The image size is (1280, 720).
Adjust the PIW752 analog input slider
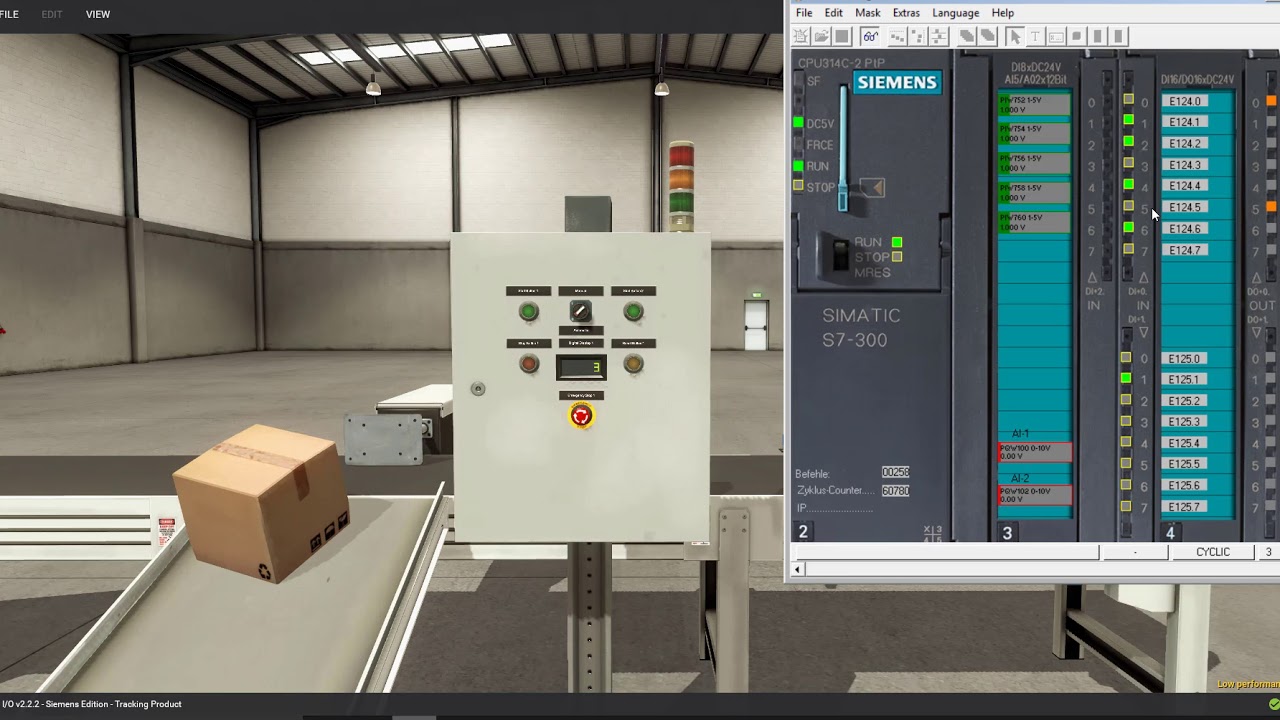pyautogui.click(x=1034, y=104)
